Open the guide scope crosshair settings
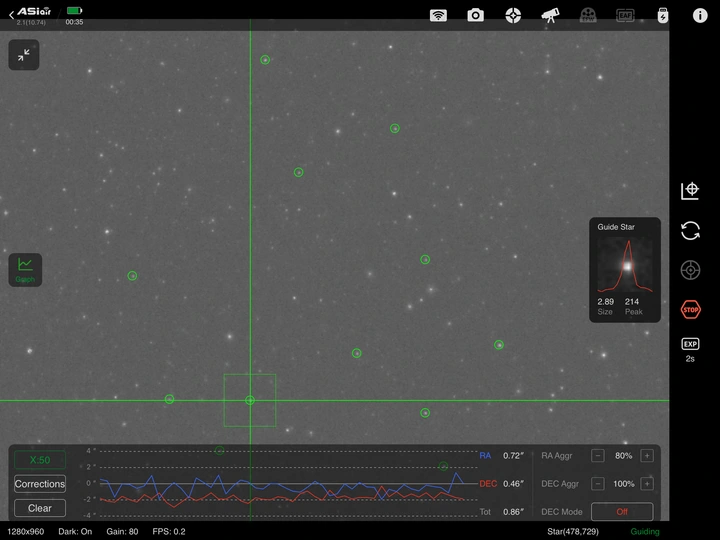The width and height of the screenshot is (720, 540). pos(513,15)
